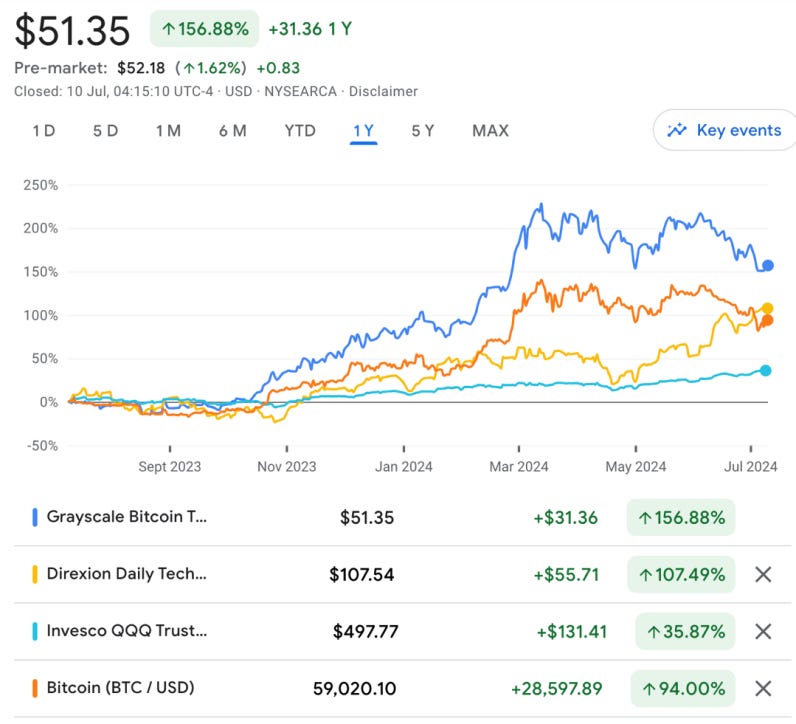Click the $51.35 headline price
796x724 pixels.
(72, 31)
